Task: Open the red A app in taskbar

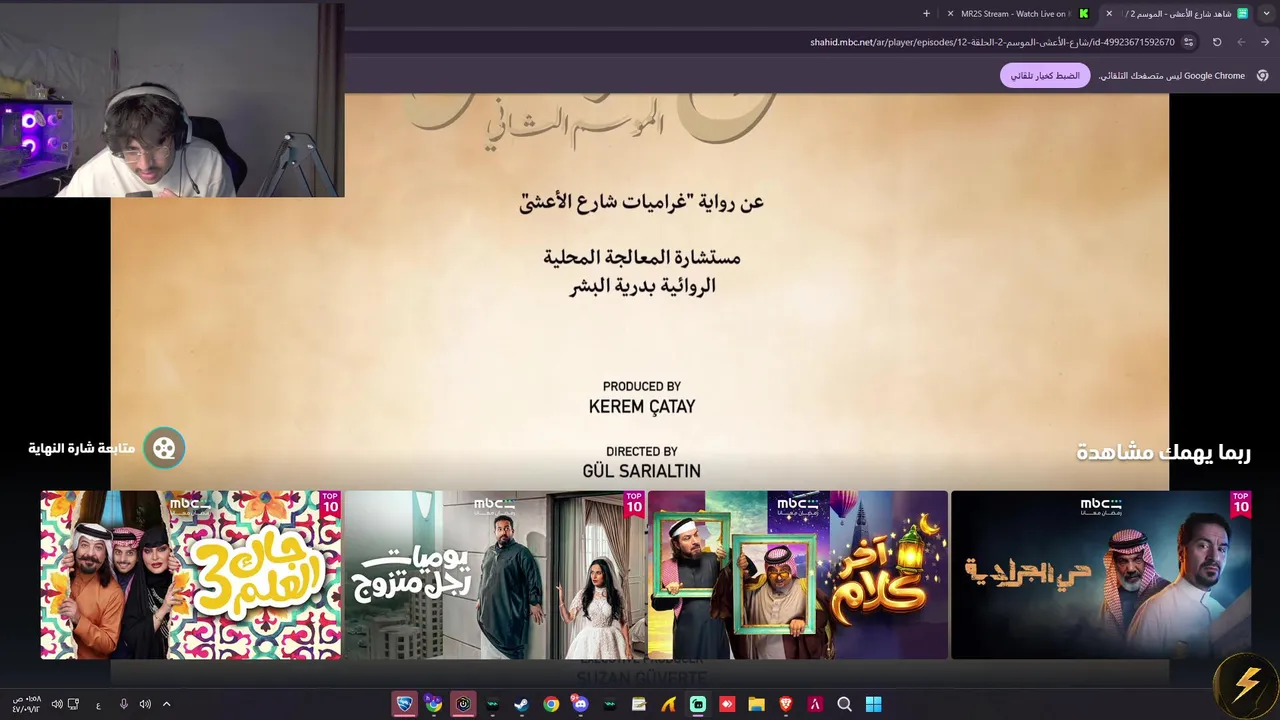Action: [x=815, y=704]
